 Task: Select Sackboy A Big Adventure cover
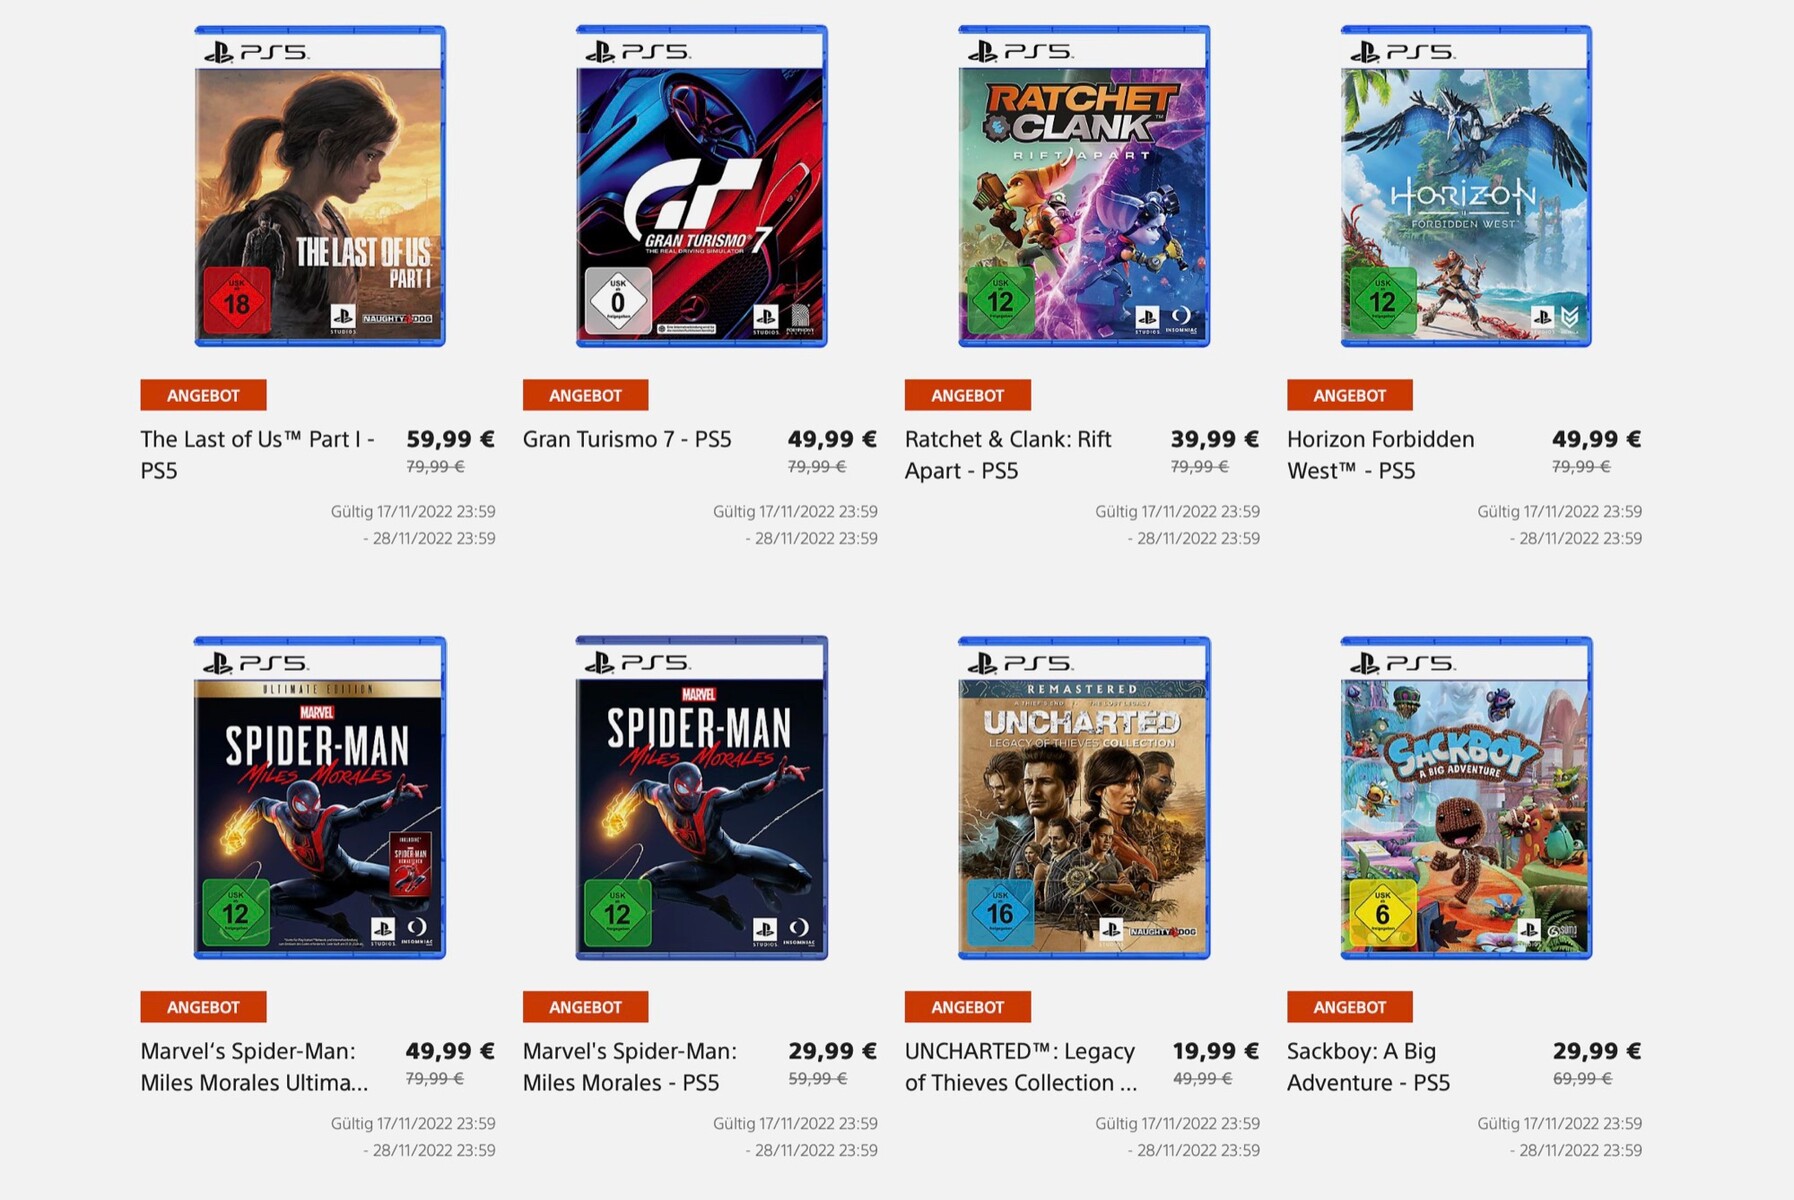click(x=1466, y=798)
